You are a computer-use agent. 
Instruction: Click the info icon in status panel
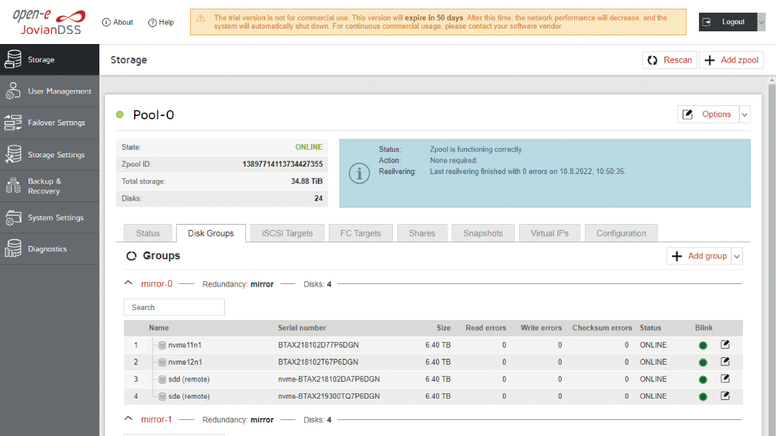359,174
